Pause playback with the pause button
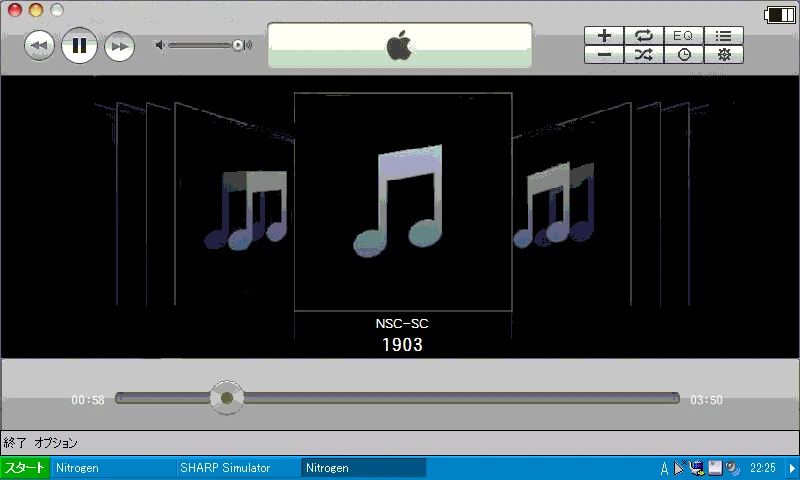This screenshot has height=480, width=800. coord(79,45)
